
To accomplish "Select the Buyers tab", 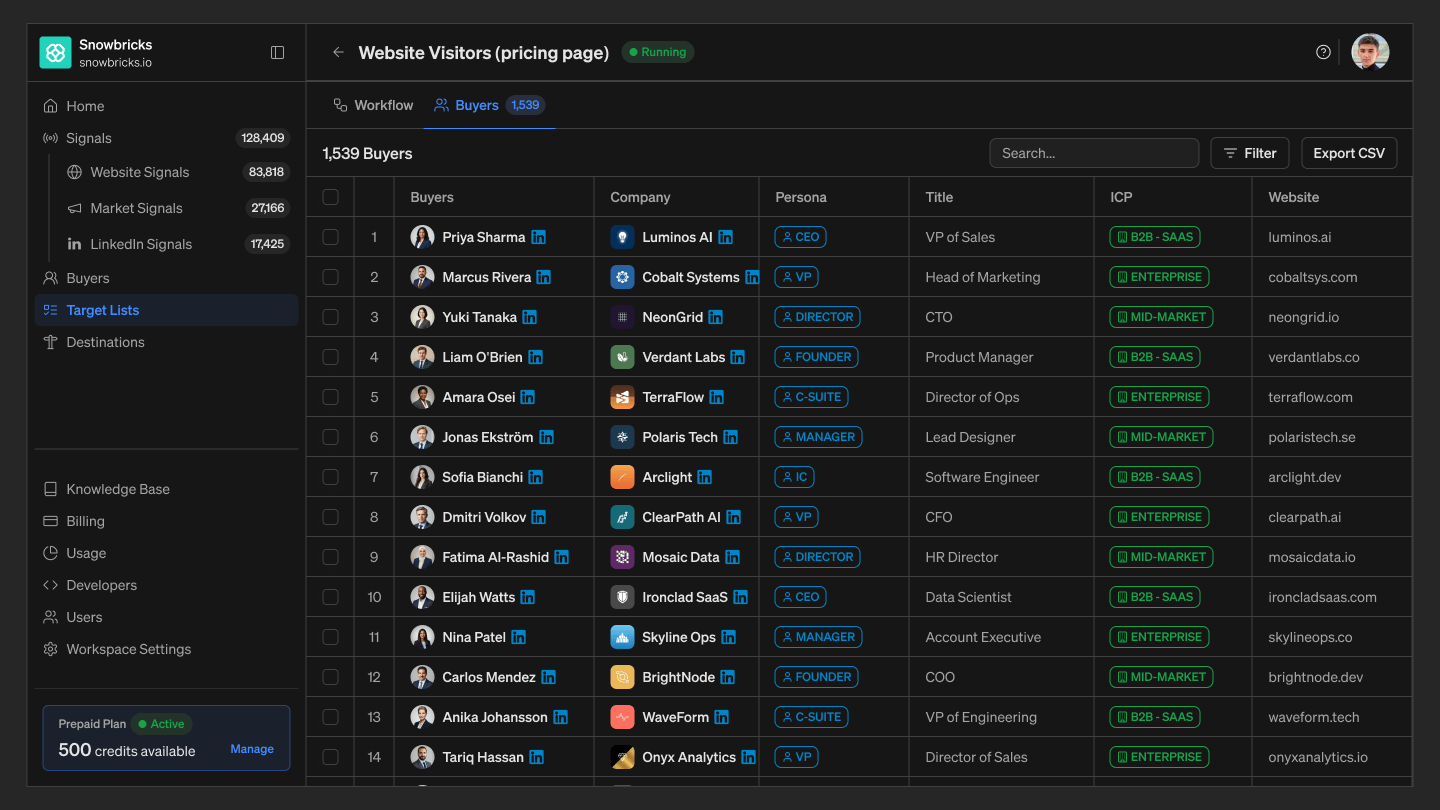I will (489, 105).
